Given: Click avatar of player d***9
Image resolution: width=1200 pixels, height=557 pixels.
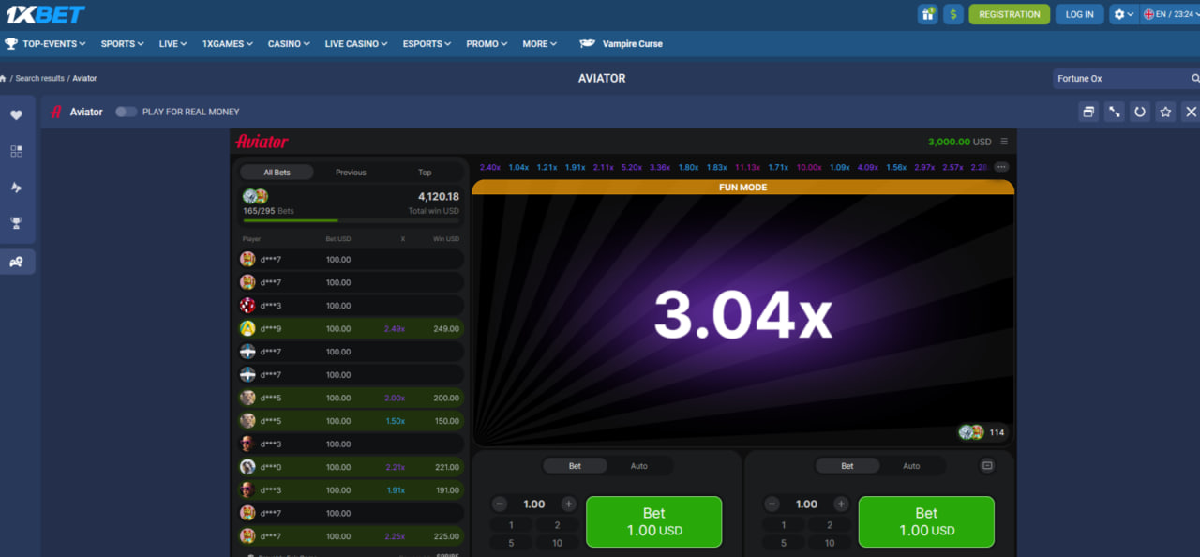Looking at the screenshot, I should pos(248,328).
